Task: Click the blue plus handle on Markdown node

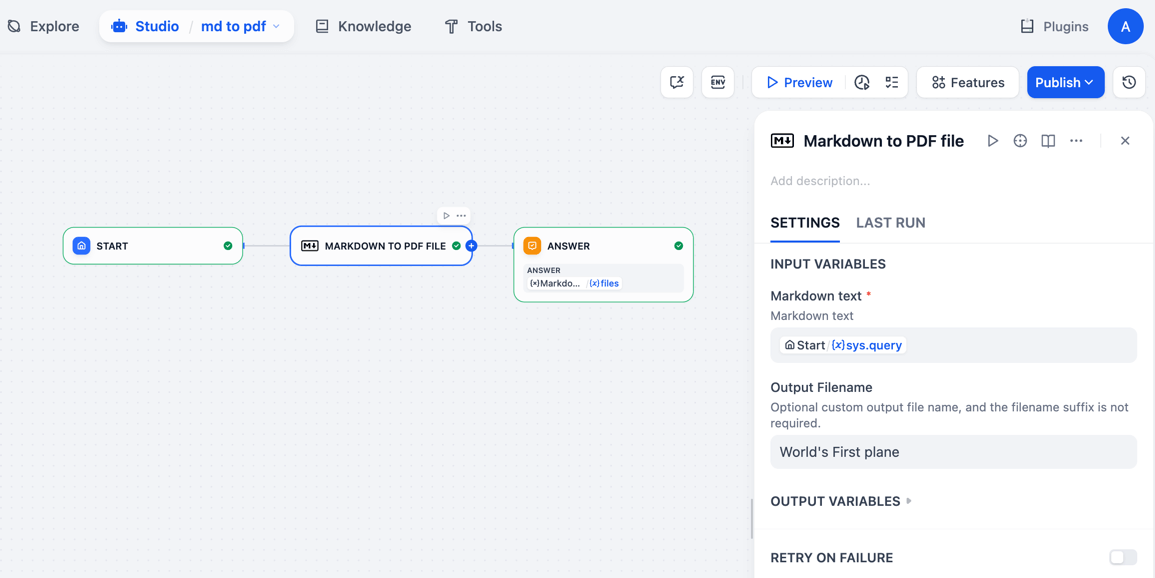Action: pos(471,246)
